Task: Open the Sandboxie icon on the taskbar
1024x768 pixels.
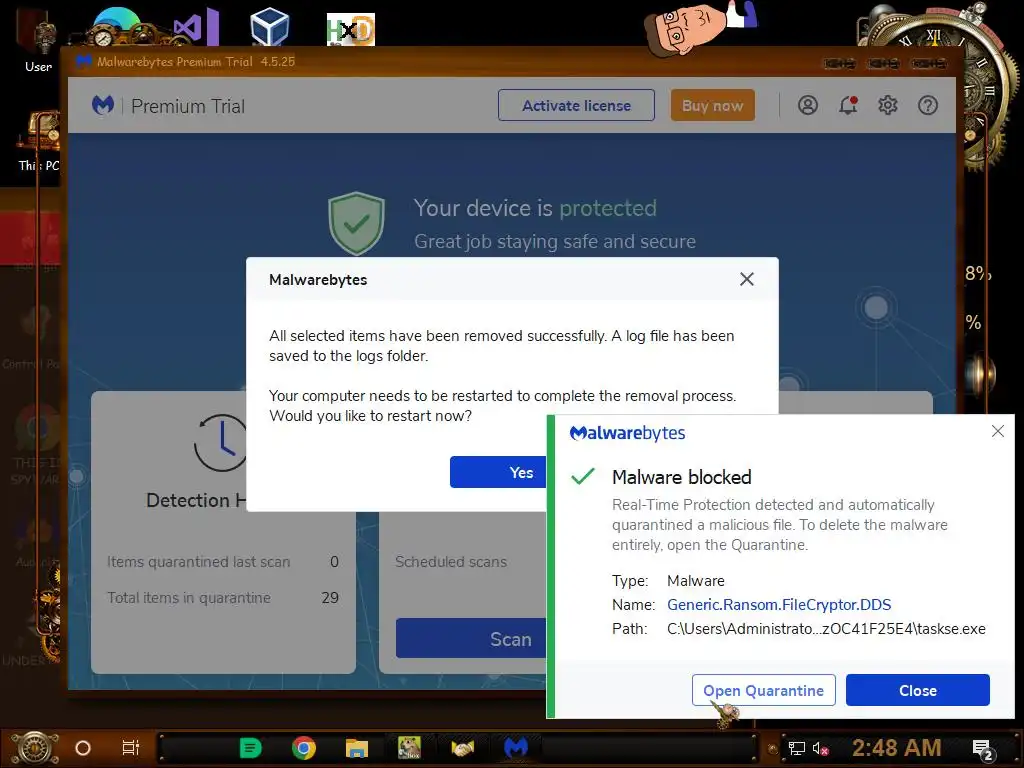Action: (x=409, y=748)
